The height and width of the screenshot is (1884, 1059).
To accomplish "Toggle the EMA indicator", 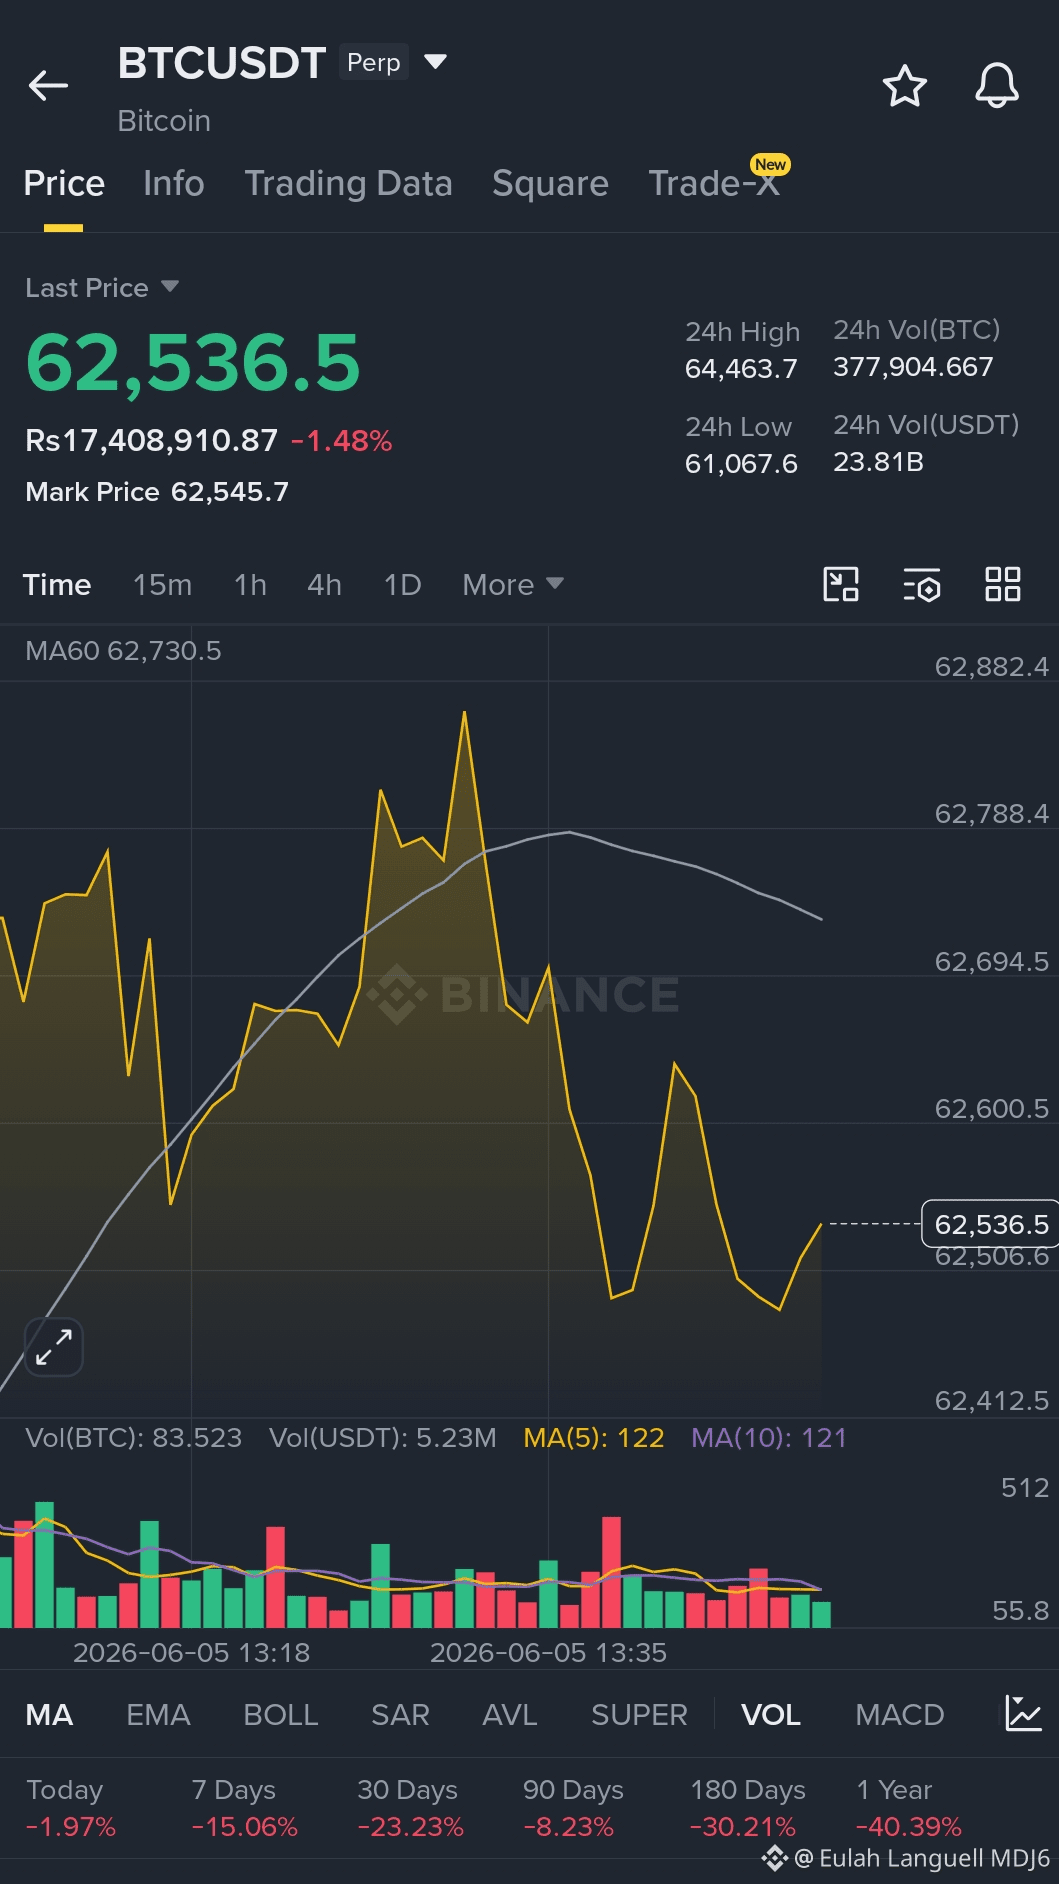I will (x=158, y=1714).
